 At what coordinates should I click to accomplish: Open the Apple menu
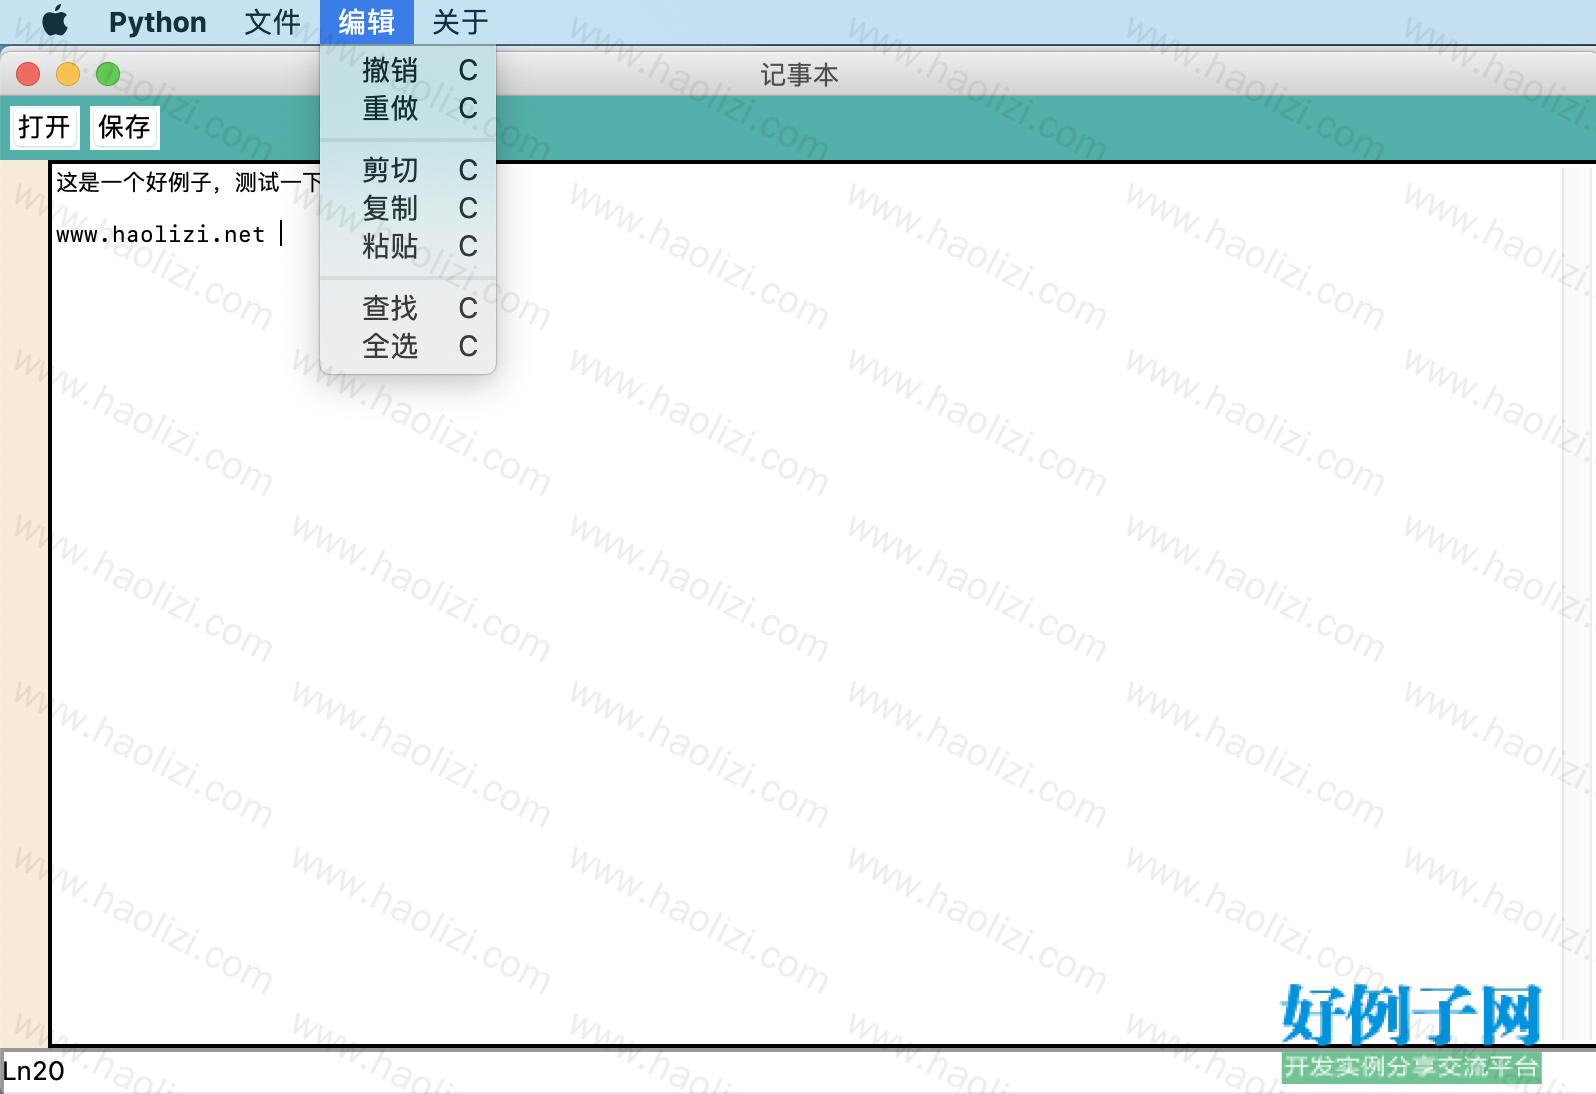(56, 21)
